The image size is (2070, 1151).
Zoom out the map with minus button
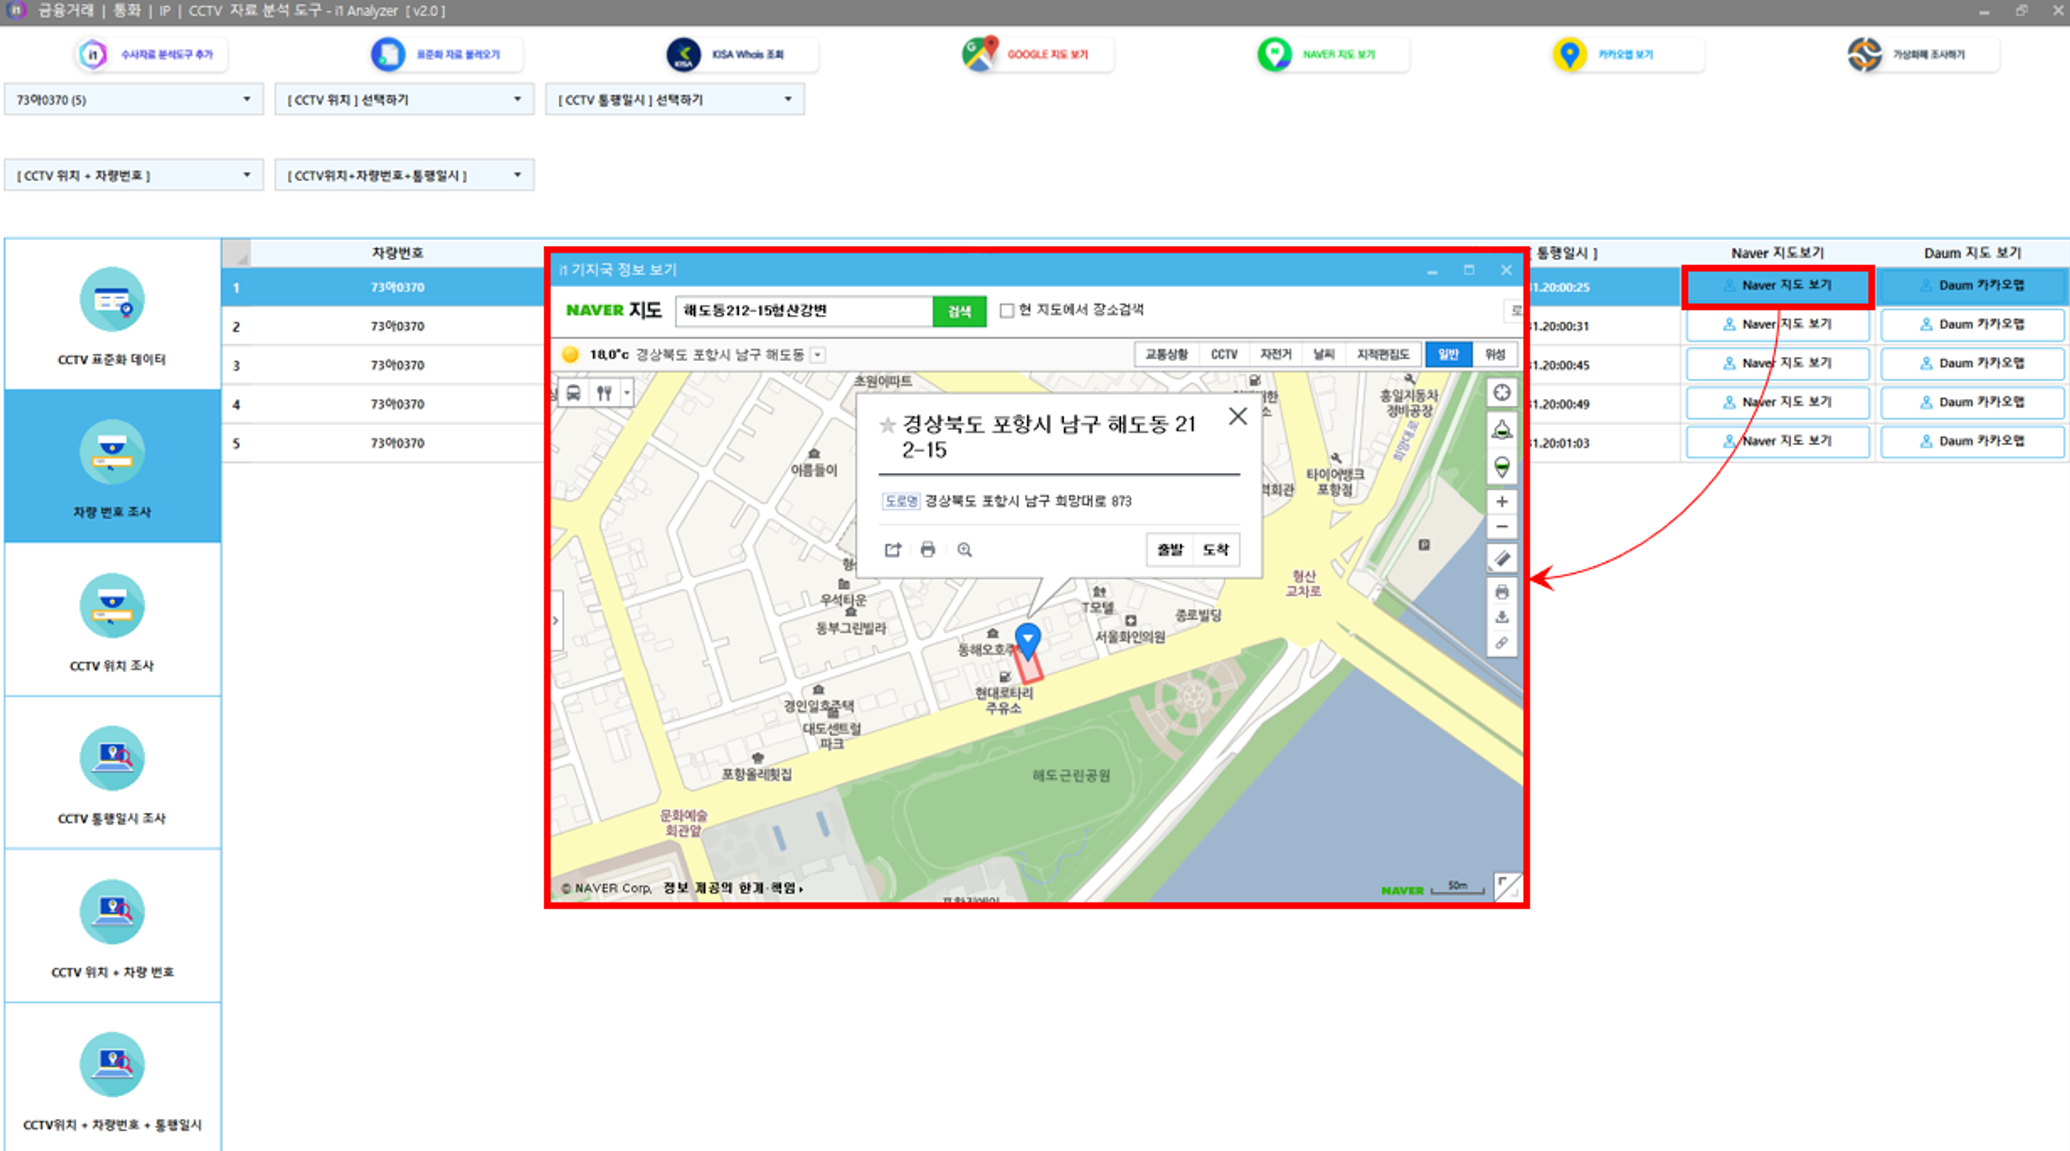tap(1502, 527)
